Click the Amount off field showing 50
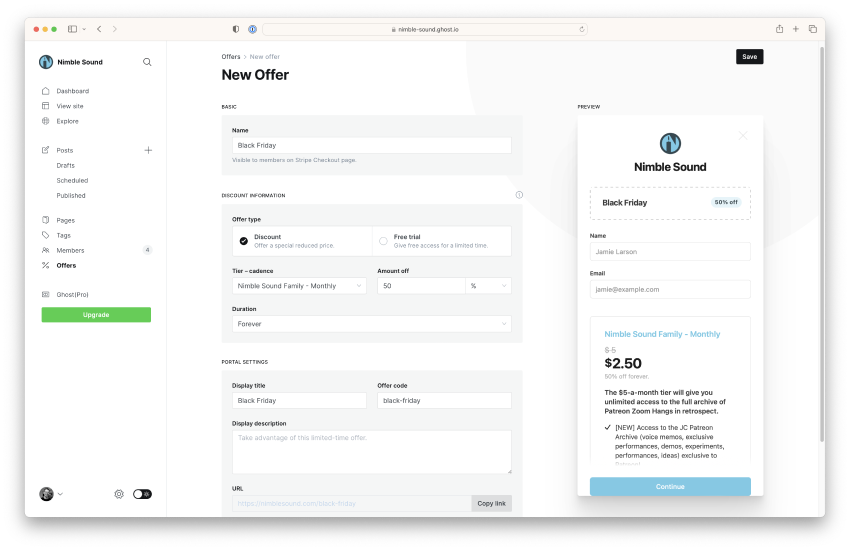The width and height of the screenshot is (850, 550). [x=421, y=286]
